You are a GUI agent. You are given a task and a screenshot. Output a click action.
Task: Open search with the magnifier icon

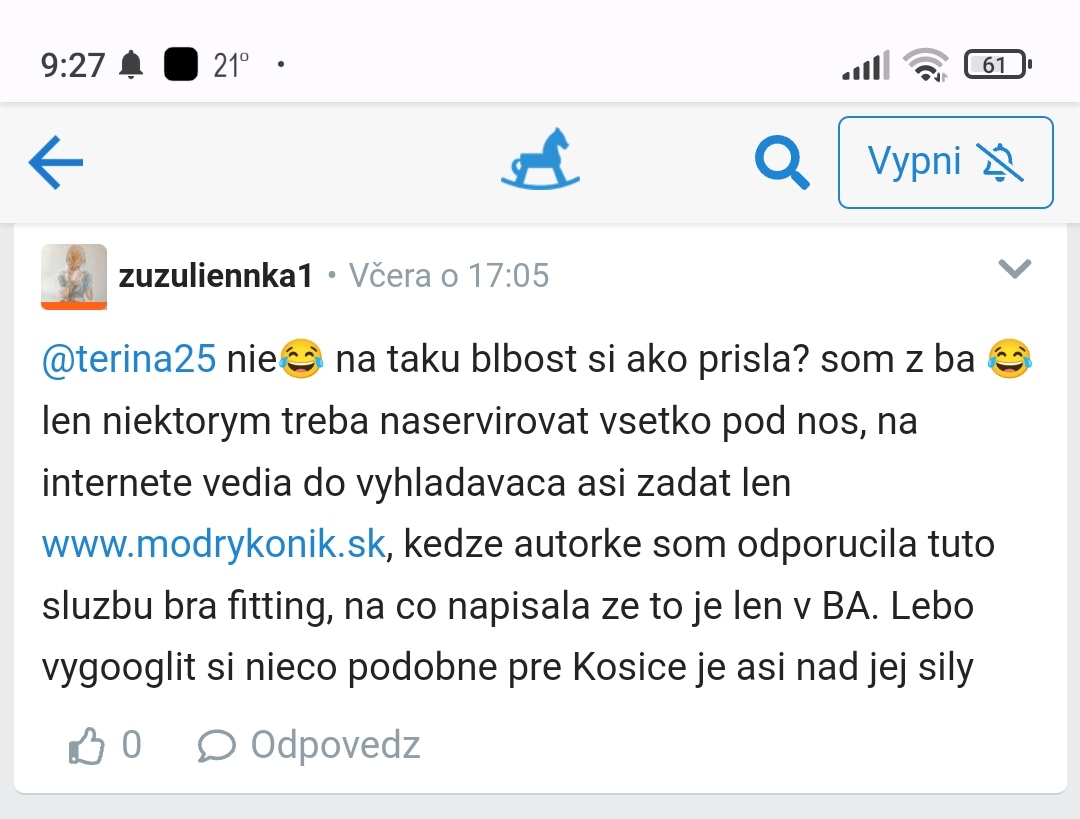(781, 162)
